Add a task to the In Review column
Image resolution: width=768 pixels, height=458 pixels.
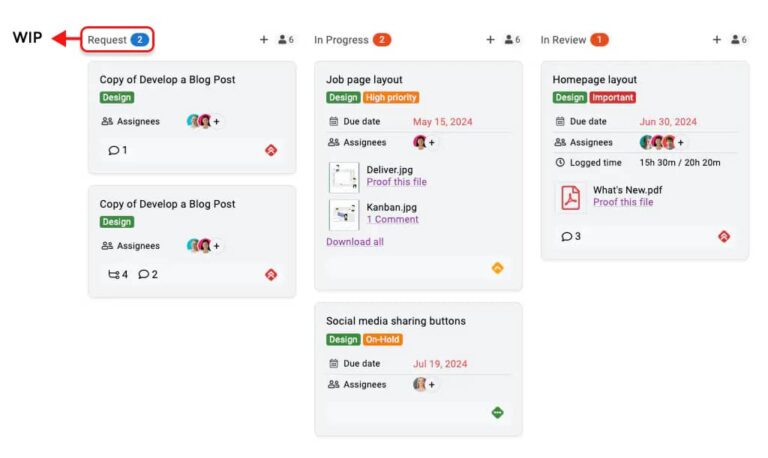point(717,40)
